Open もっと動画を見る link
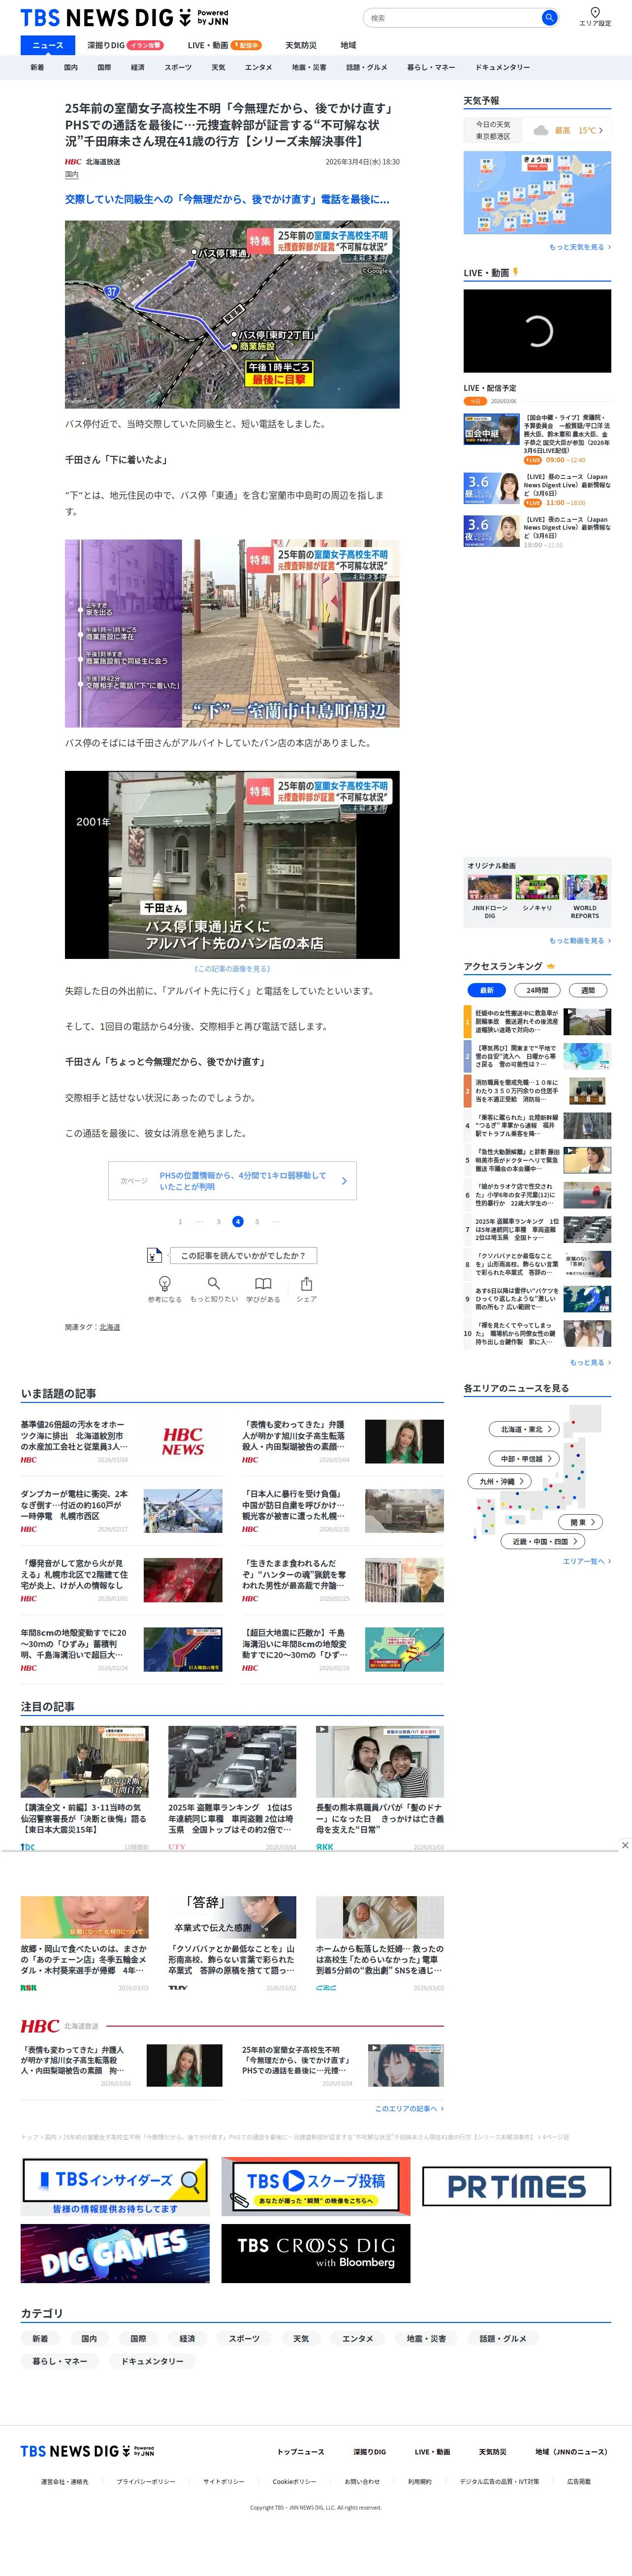 (x=580, y=940)
